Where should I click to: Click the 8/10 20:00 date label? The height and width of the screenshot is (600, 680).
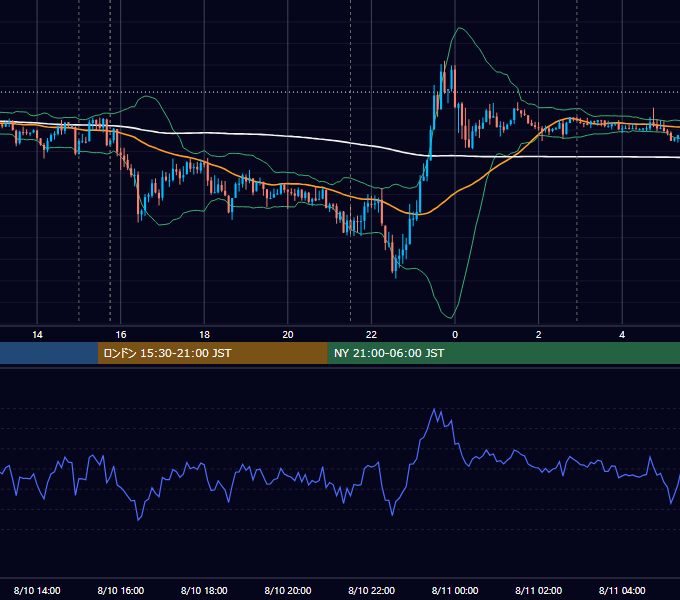288,590
